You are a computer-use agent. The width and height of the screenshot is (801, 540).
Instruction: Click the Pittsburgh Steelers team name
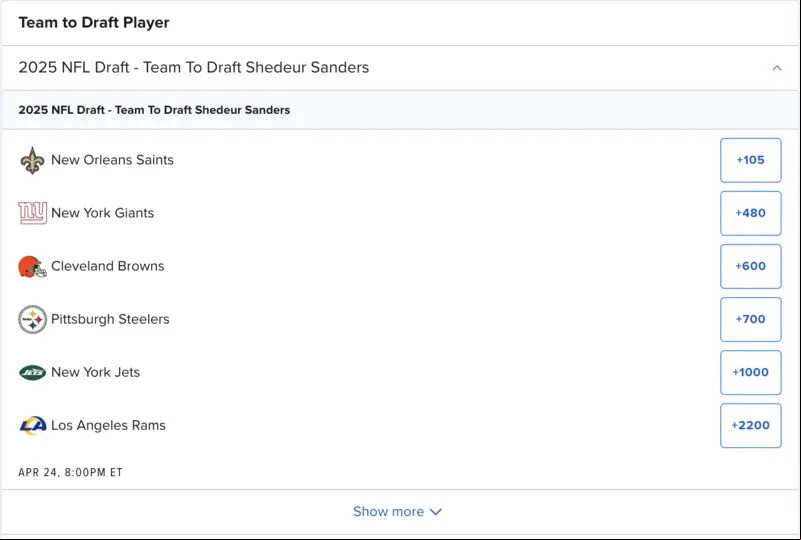click(110, 319)
